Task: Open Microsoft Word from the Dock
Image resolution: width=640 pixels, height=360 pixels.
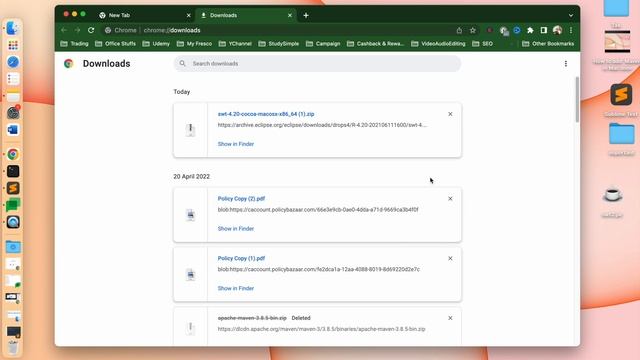Action: tap(13, 130)
